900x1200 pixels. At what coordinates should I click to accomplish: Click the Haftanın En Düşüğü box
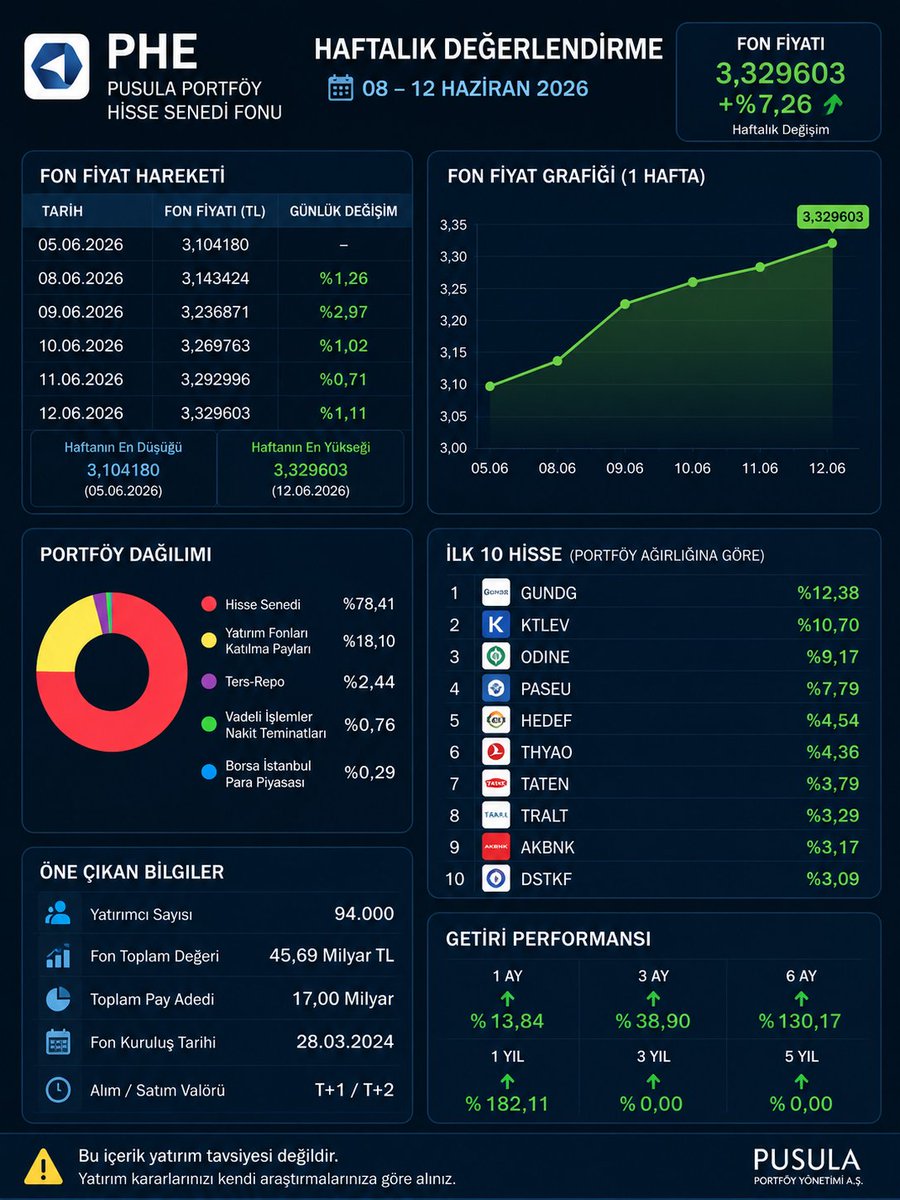[x=122, y=469]
